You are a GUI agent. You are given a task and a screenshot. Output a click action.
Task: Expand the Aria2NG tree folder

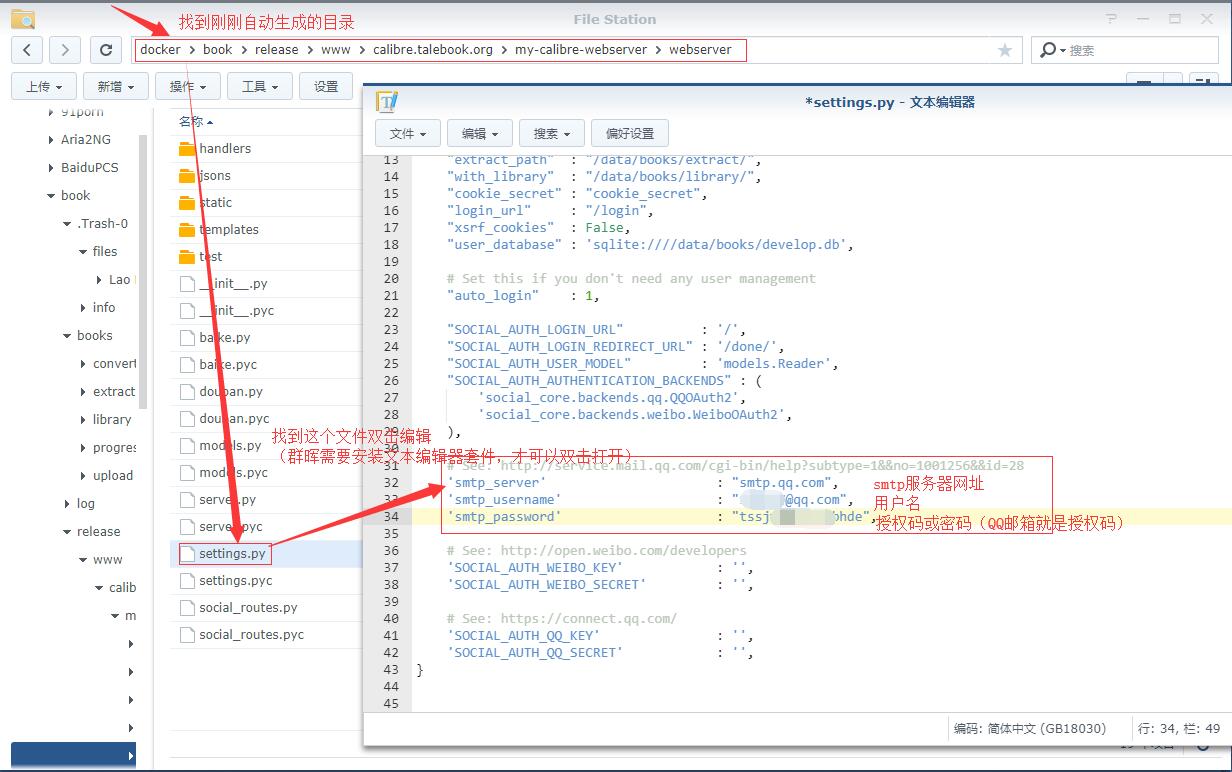[51, 140]
